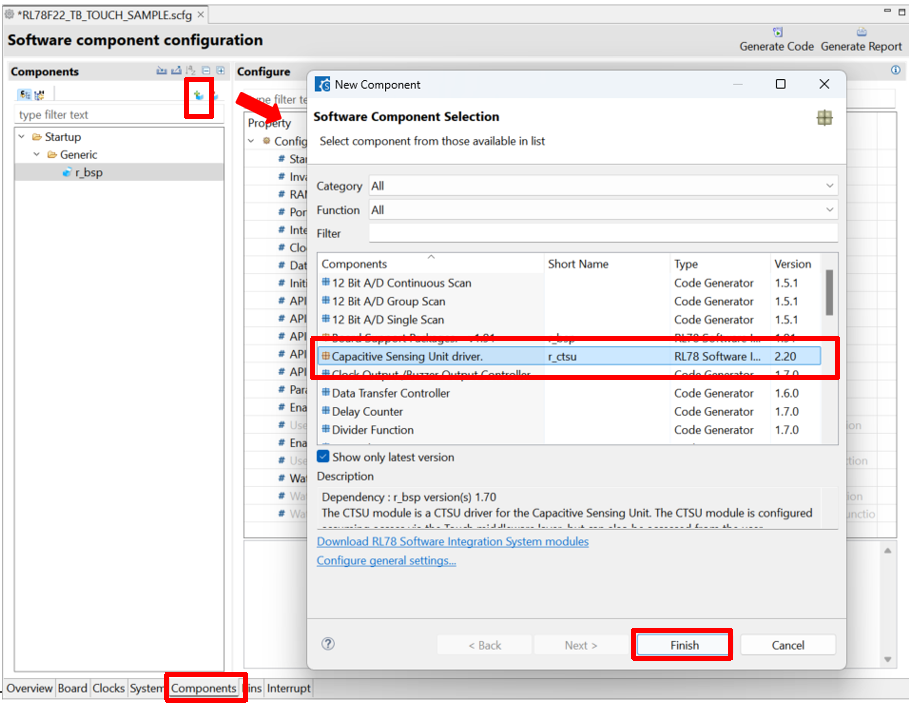Viewport: 909px width, 705px height.
Task: Click the Filter text field in dialog
Action: [x=603, y=233]
